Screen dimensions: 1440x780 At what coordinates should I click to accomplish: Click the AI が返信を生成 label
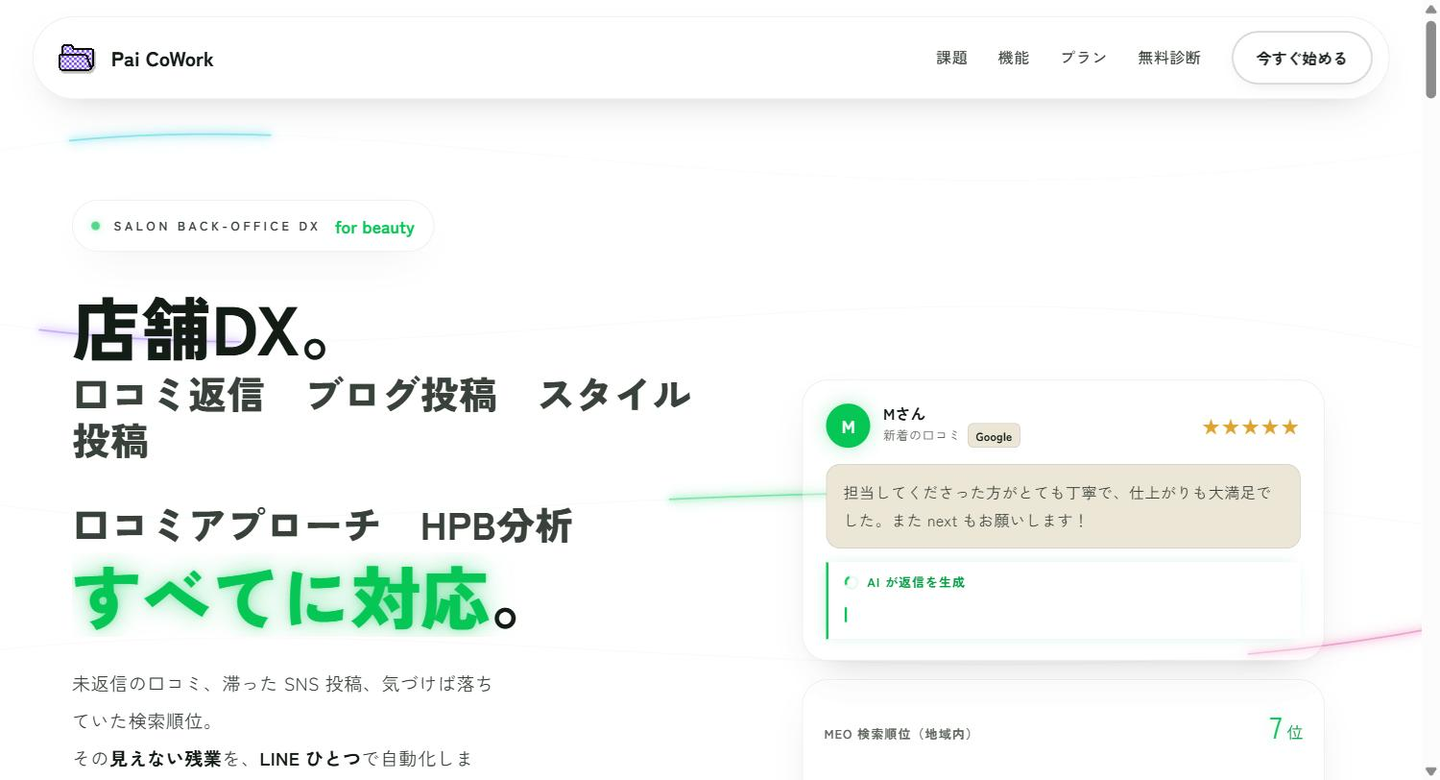click(916, 582)
